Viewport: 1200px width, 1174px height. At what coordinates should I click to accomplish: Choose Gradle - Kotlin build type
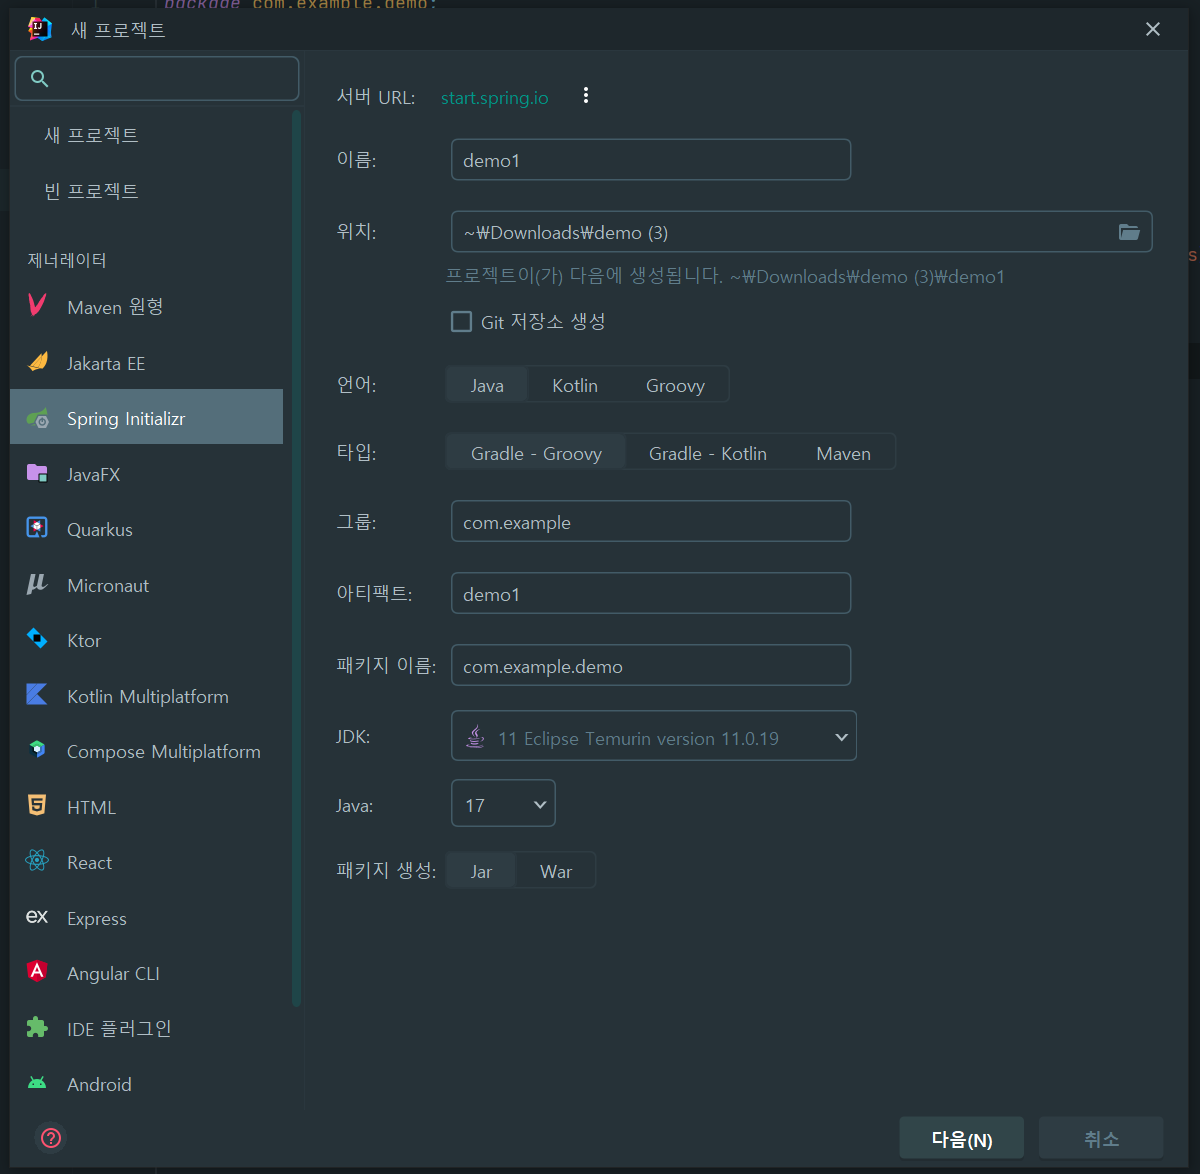click(708, 453)
